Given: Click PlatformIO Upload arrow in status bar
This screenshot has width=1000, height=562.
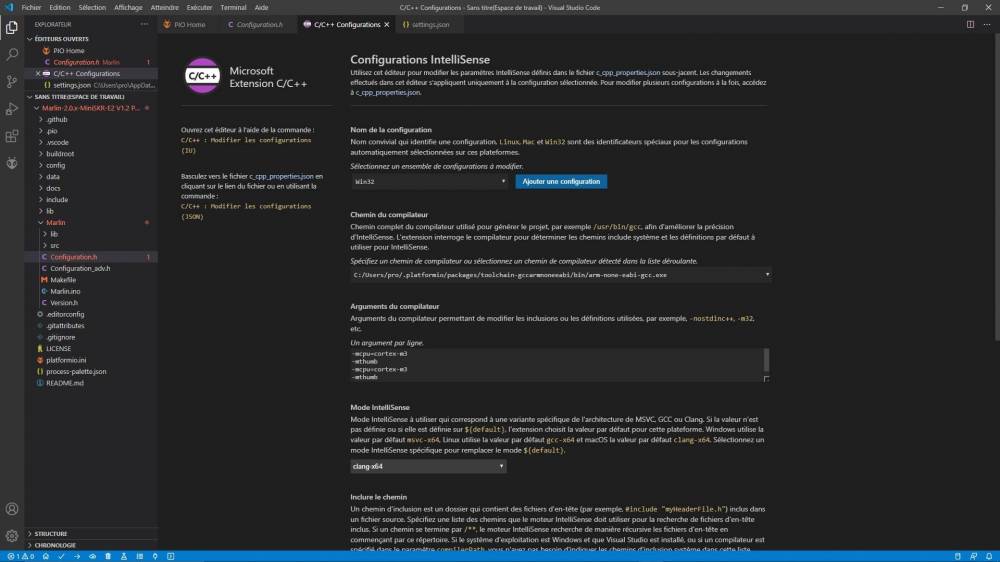Looking at the screenshot, I should tap(77, 556).
